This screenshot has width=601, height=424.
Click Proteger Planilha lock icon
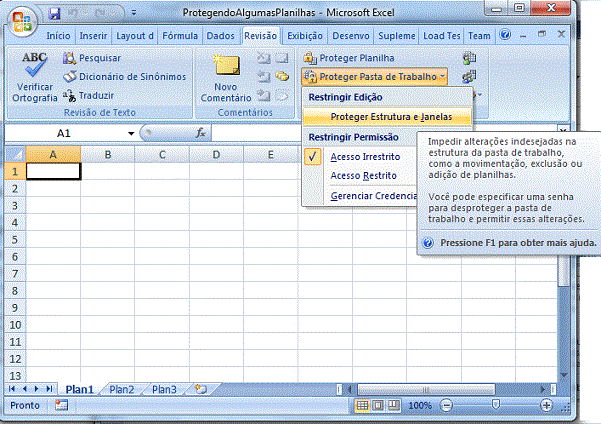309,58
